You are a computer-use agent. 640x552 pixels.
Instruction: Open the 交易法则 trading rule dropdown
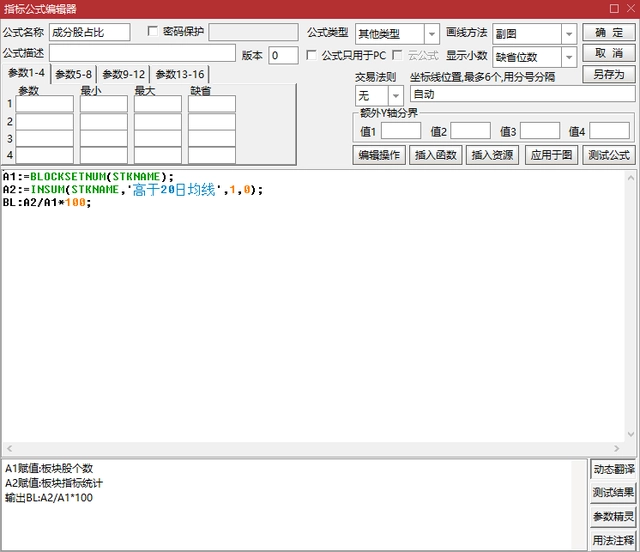tap(395, 96)
